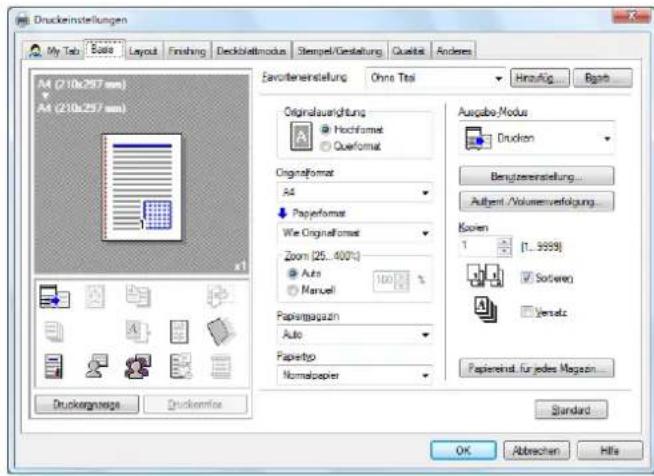Click the faded stacked-copies icon in the icon grid
The height and width of the screenshot is (476, 654).
pyautogui.click(x=138, y=296)
